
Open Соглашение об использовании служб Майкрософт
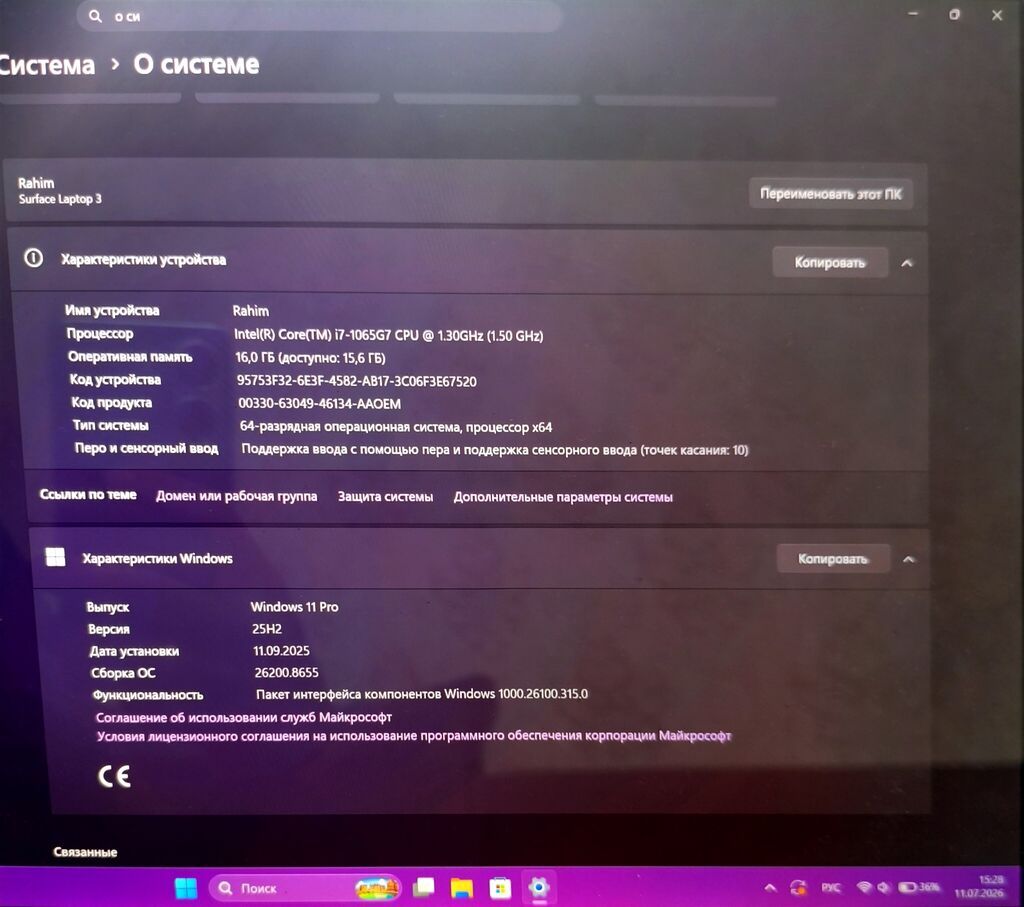(x=244, y=717)
